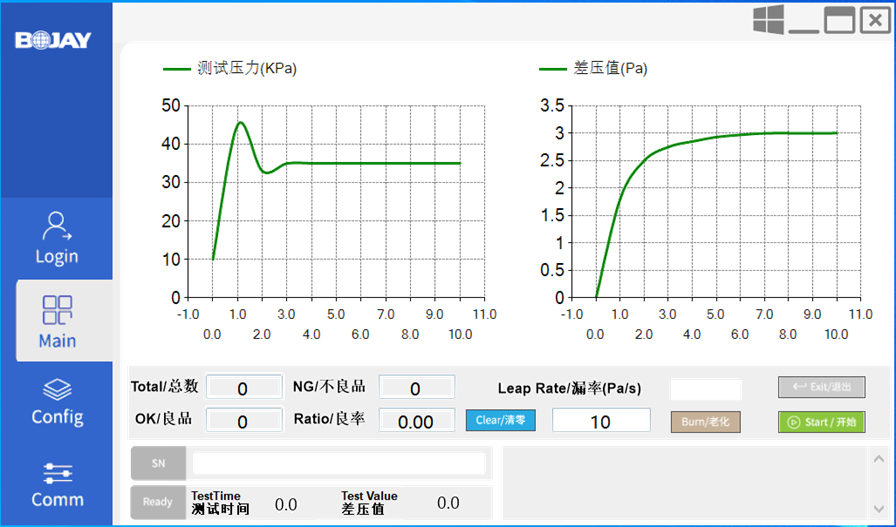Click the BOJAY logo

(x=54, y=40)
